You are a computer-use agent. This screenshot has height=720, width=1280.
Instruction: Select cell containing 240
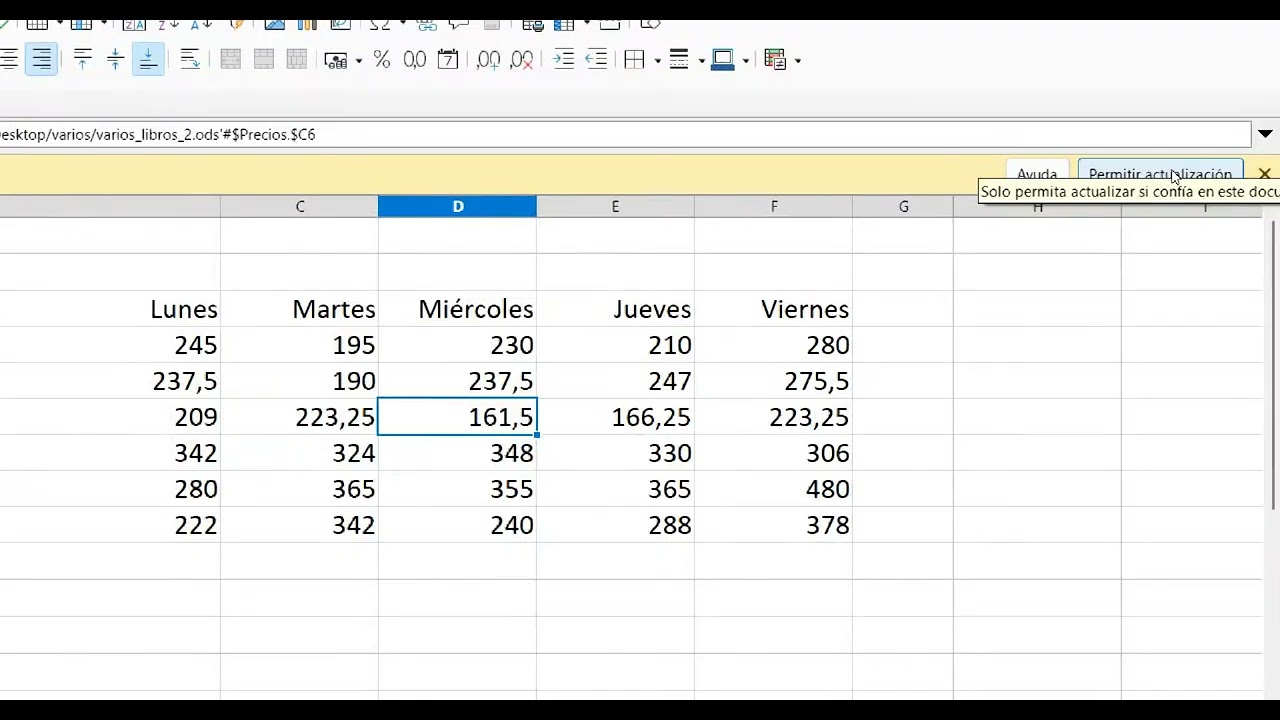tap(458, 525)
